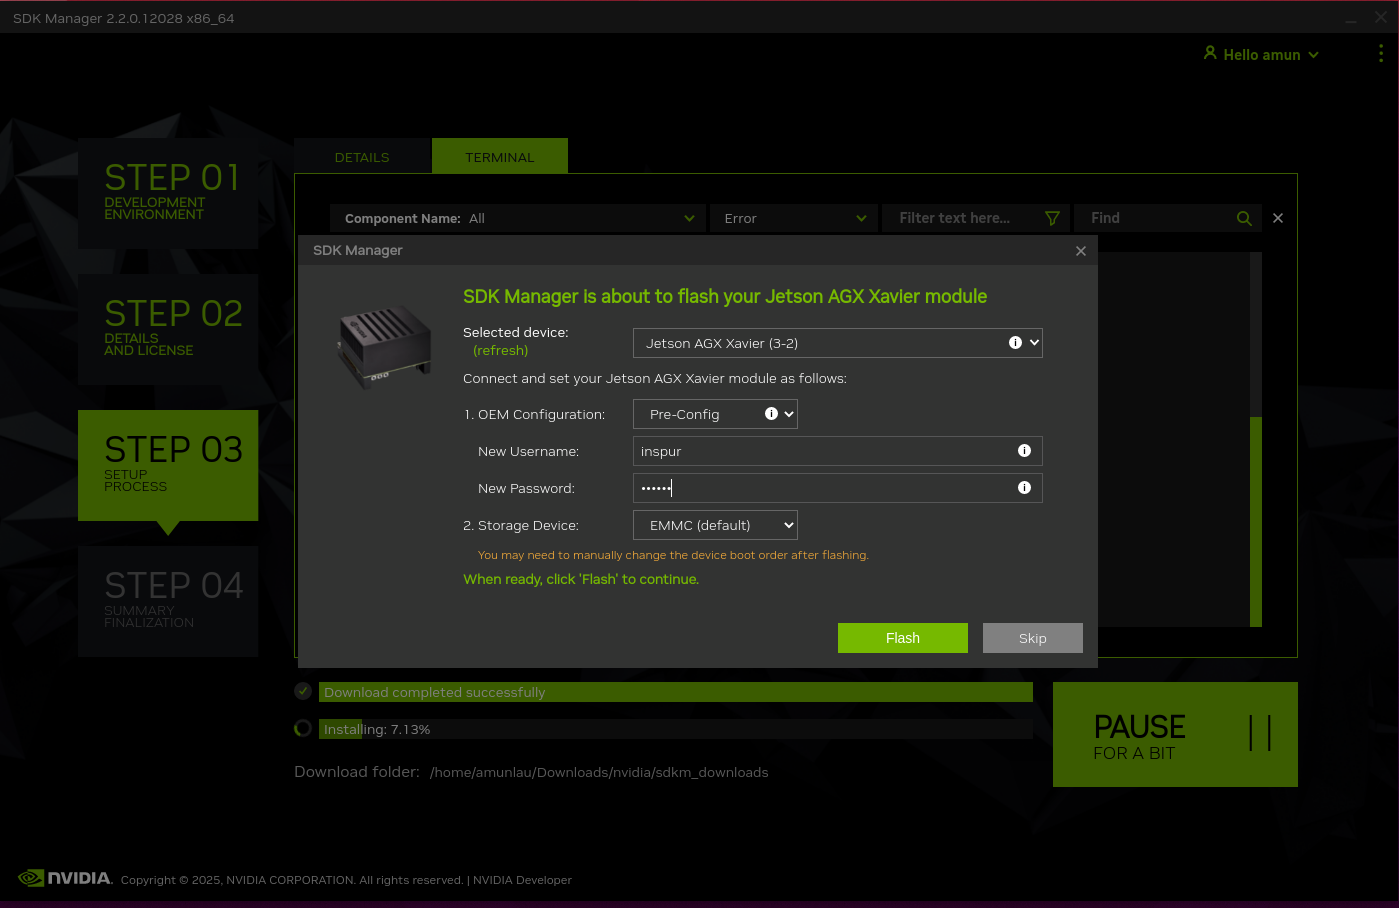The image size is (1399, 908).
Task: Focus the New Username input field
Action: (x=837, y=451)
